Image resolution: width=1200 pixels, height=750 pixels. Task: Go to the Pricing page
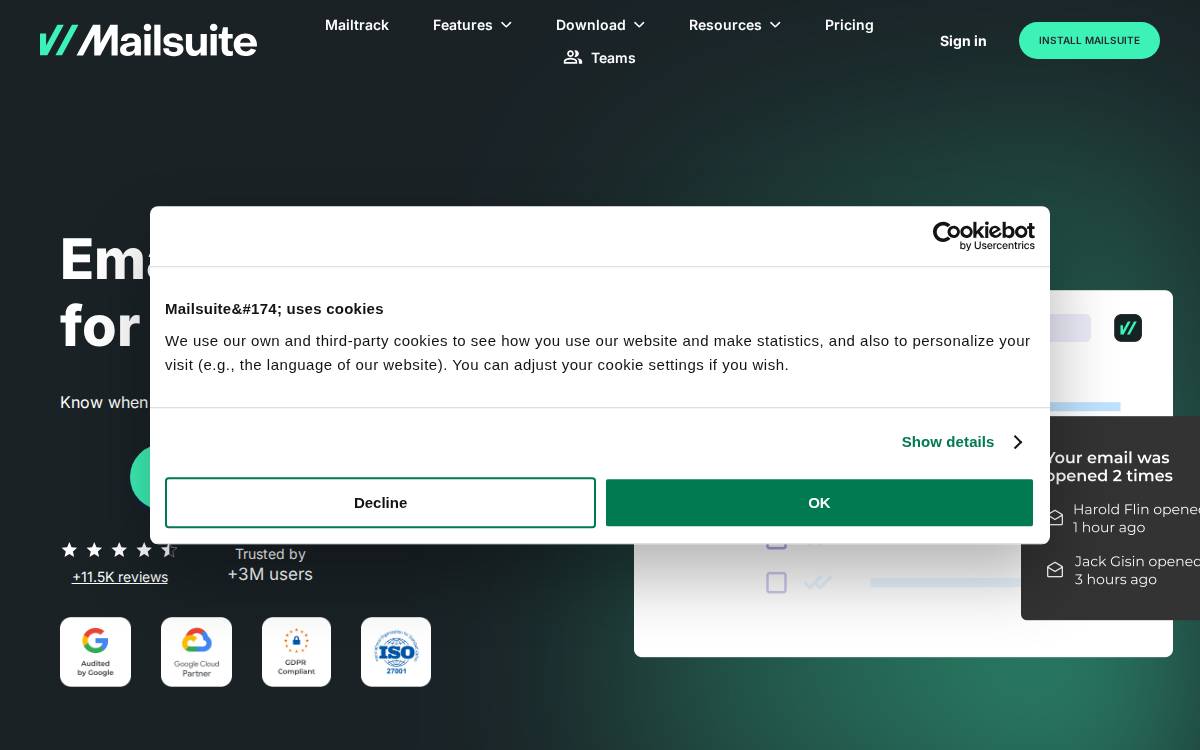click(849, 25)
